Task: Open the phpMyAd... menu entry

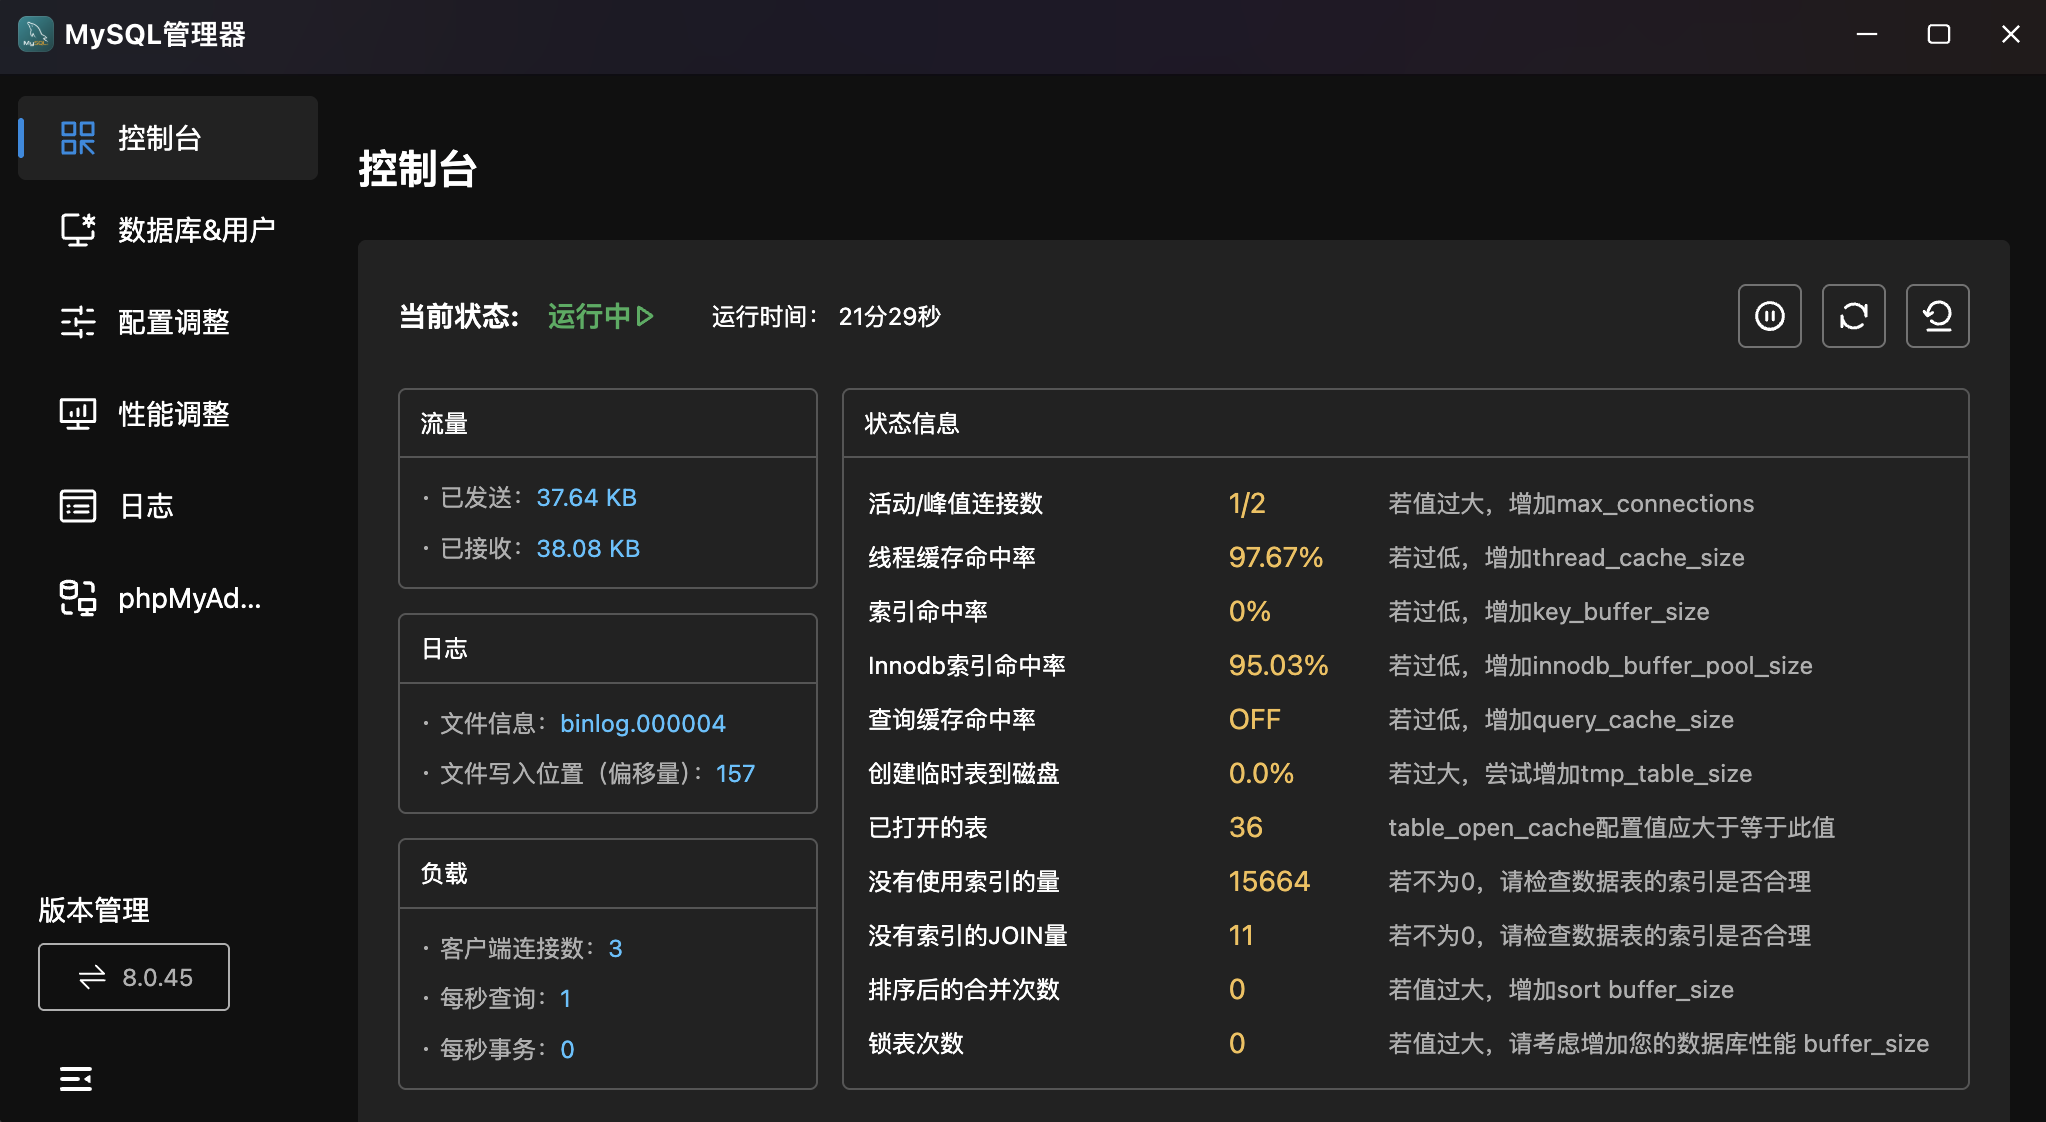Action: [168, 598]
